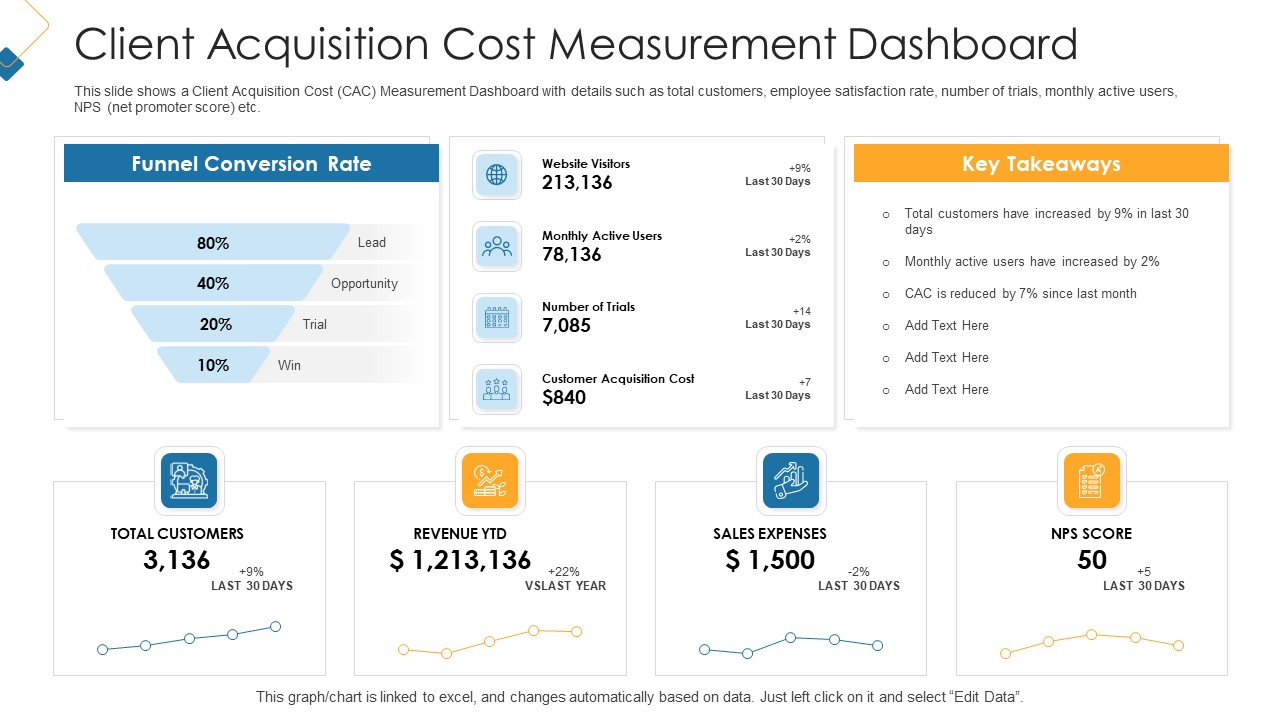The height and width of the screenshot is (720, 1280).
Task: Click the NPS Score clipboard icon
Action: tap(1092, 481)
